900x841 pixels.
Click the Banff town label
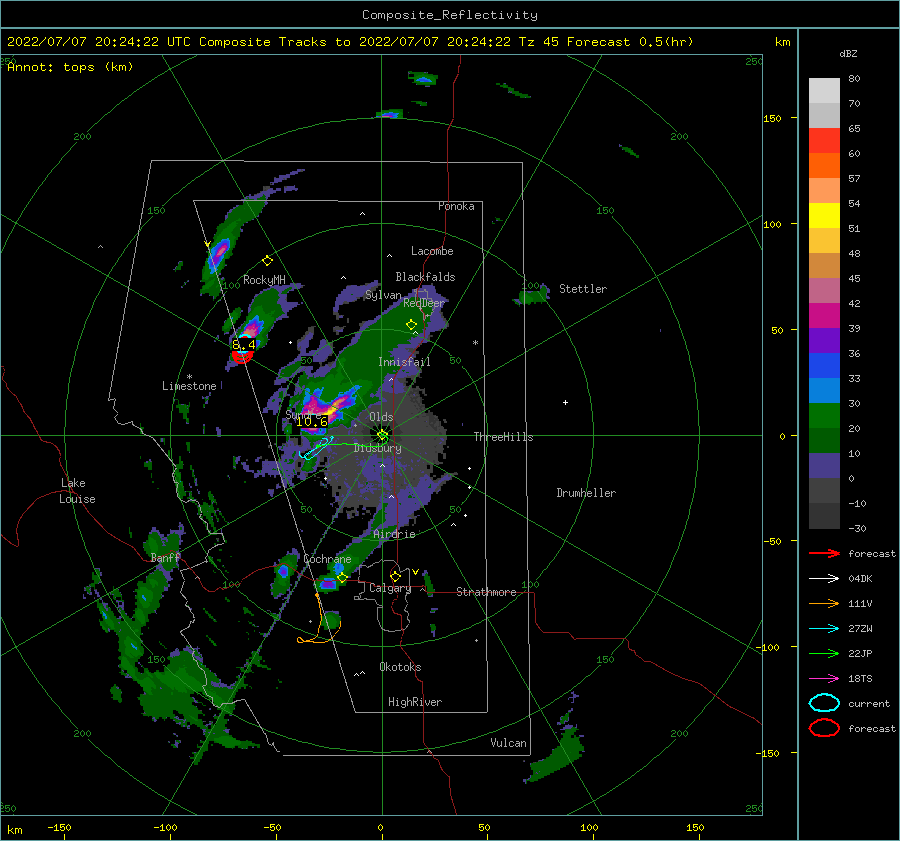[166, 557]
